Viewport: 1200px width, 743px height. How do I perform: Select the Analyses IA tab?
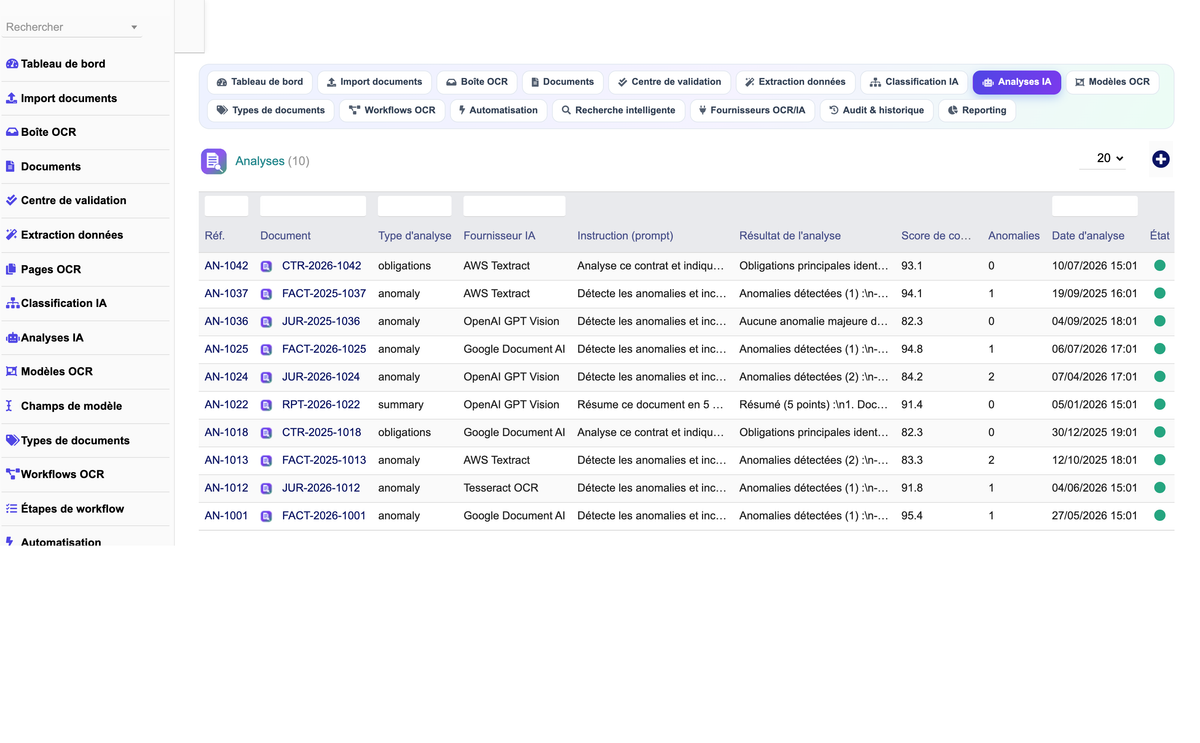(x=1017, y=82)
